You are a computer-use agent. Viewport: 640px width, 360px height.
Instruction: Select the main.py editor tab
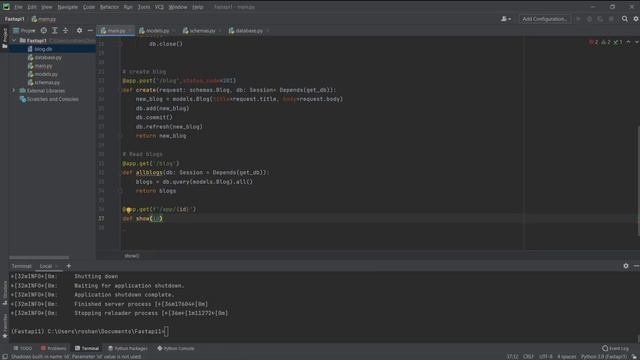tap(116, 31)
